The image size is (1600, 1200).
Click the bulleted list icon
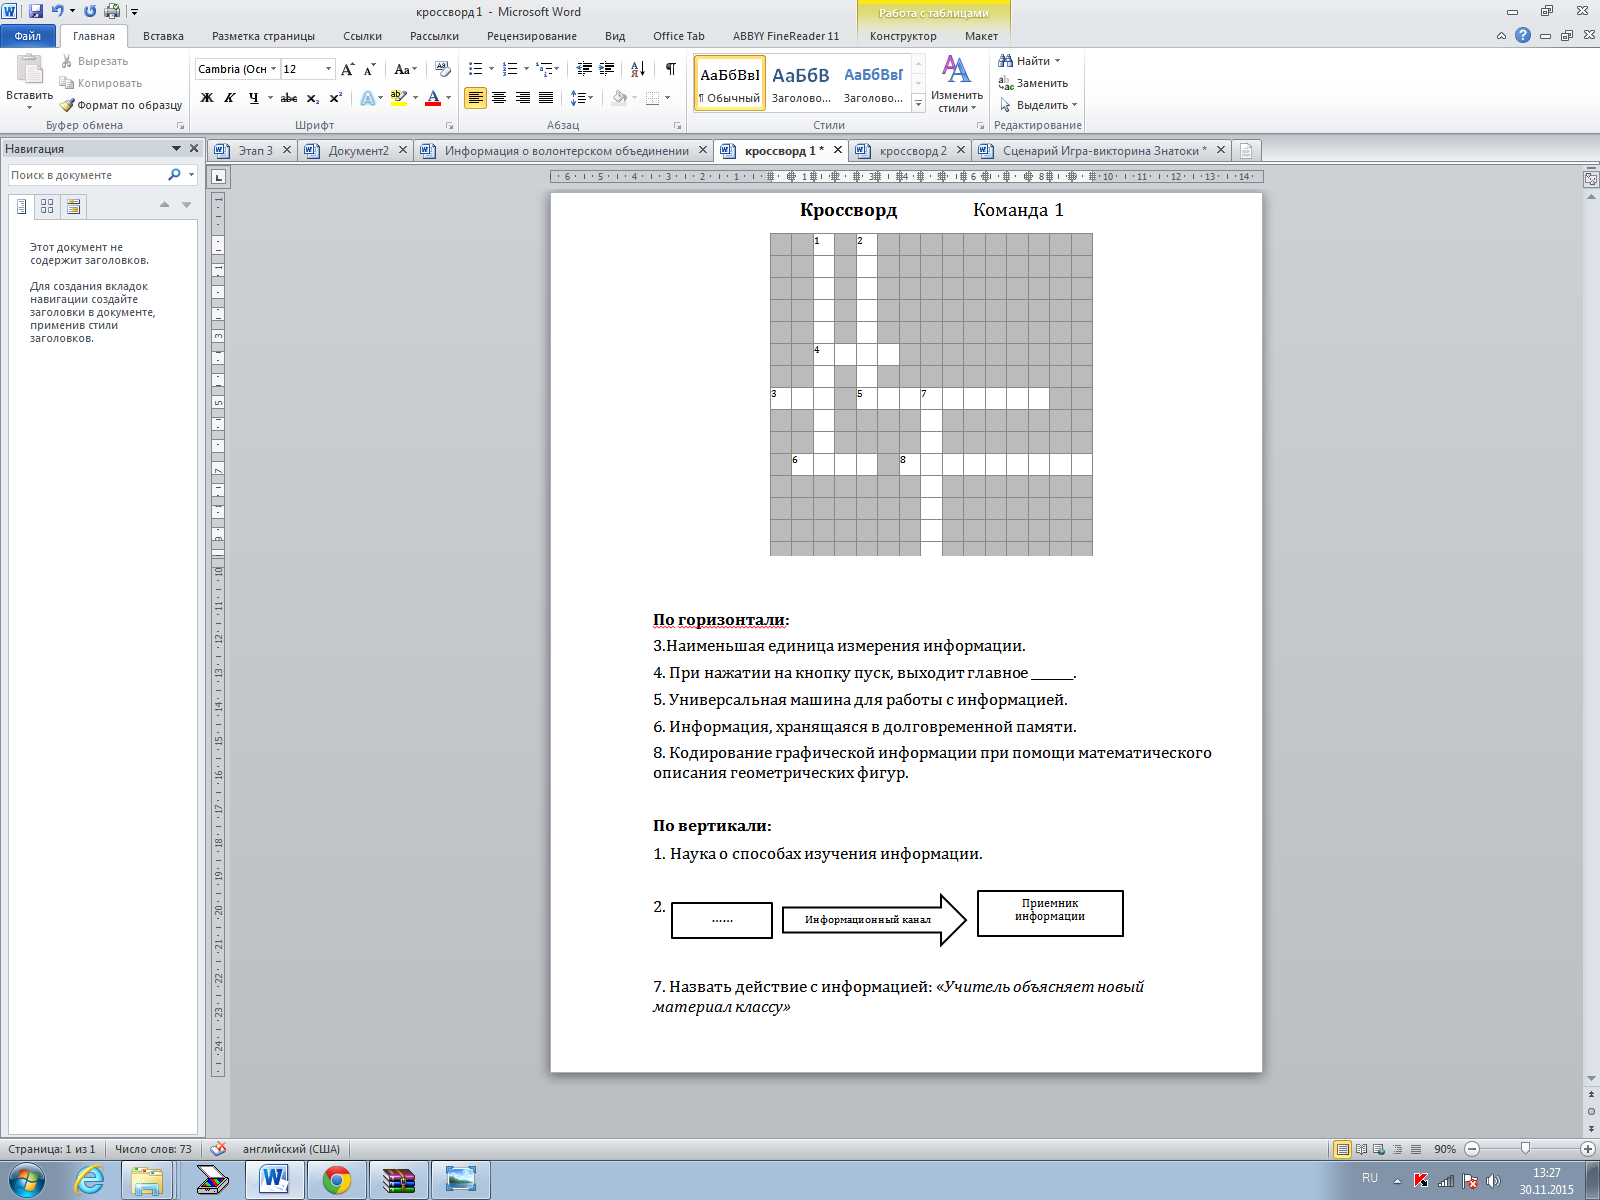(475, 69)
